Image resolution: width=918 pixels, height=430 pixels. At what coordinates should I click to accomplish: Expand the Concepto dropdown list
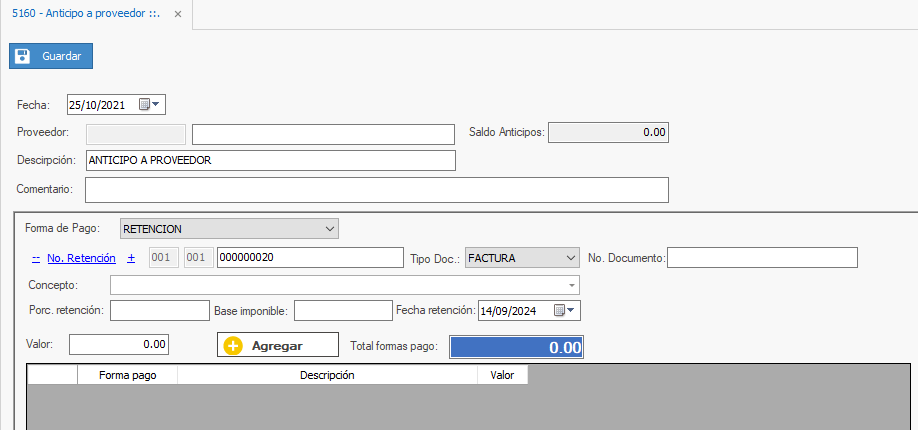[572, 285]
